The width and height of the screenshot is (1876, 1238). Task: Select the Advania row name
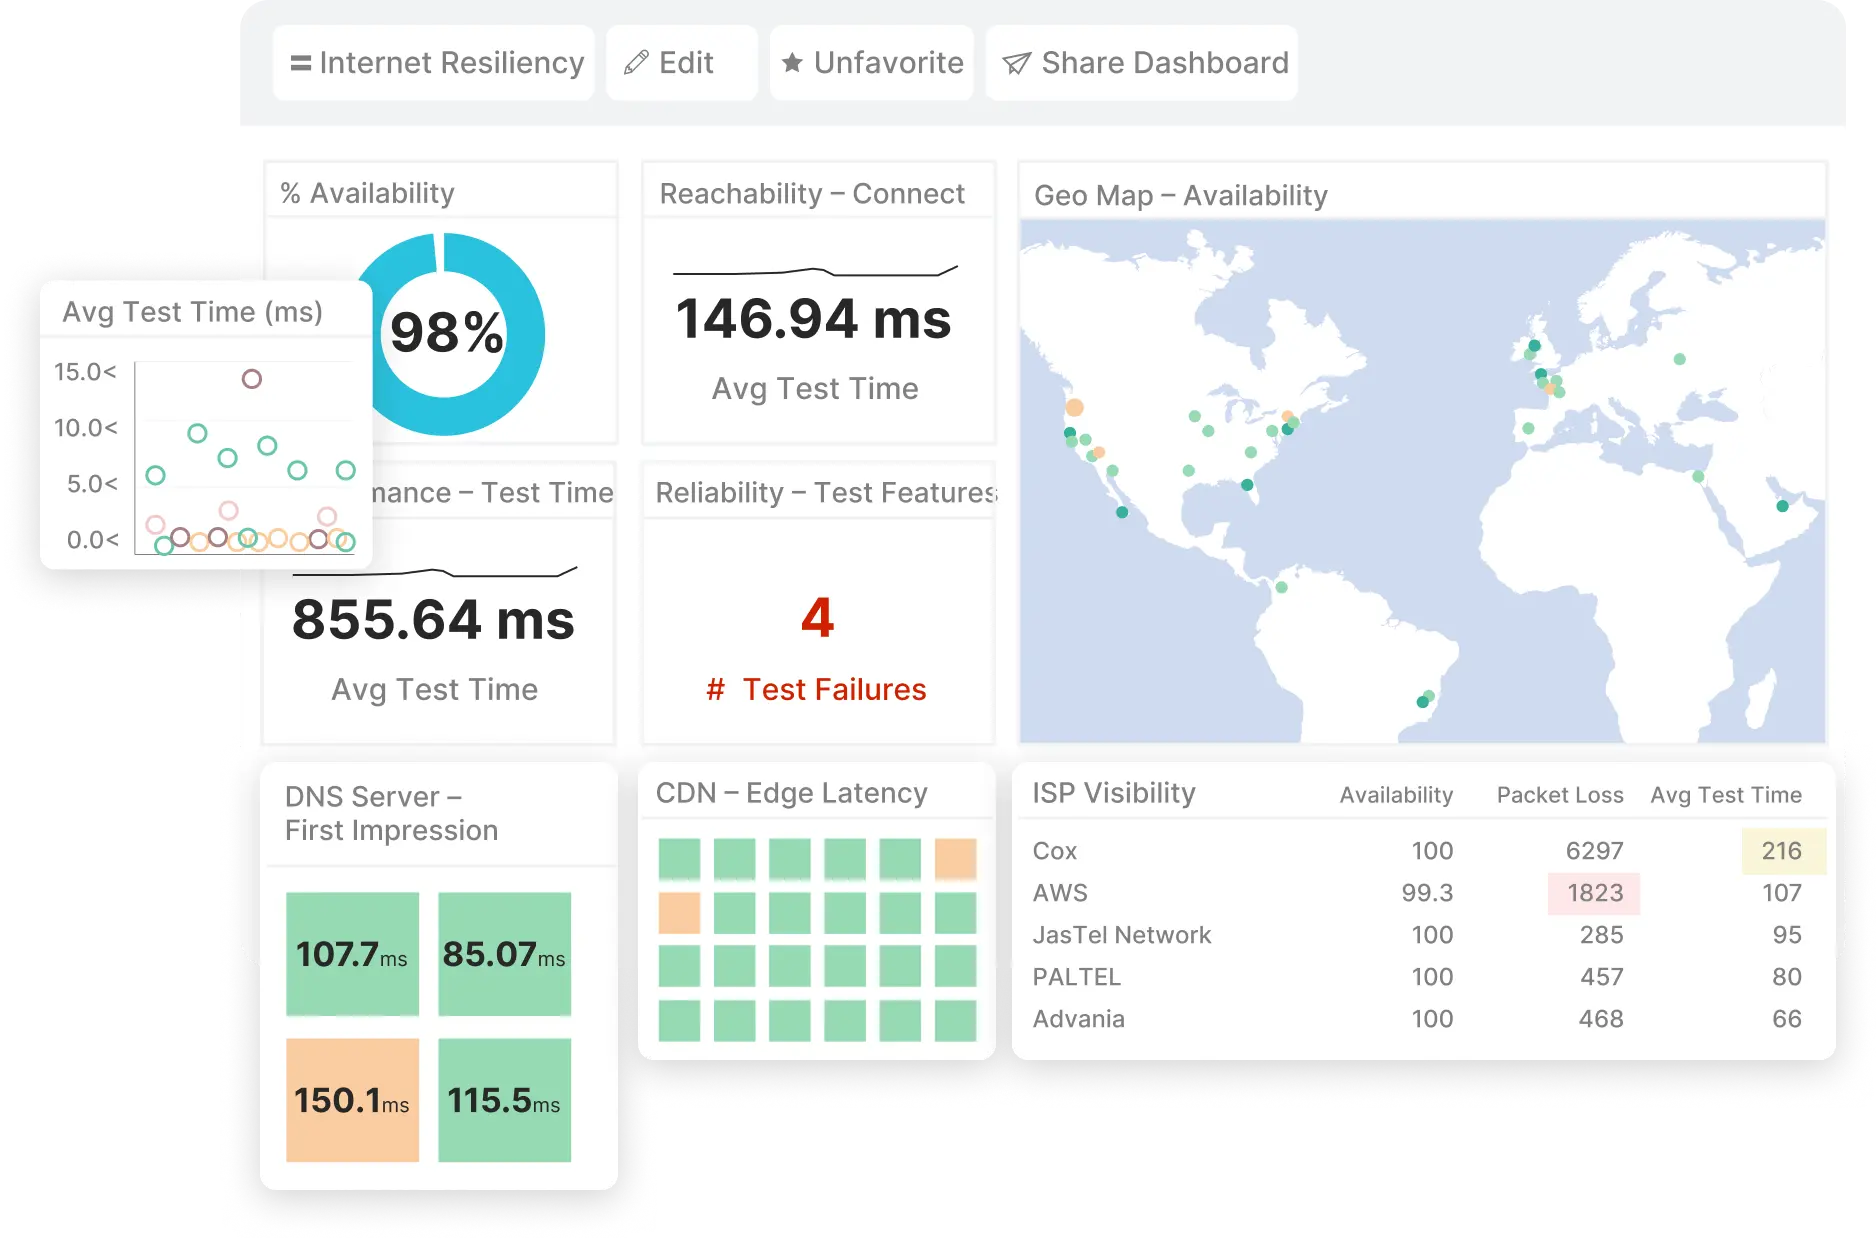[1078, 1019]
